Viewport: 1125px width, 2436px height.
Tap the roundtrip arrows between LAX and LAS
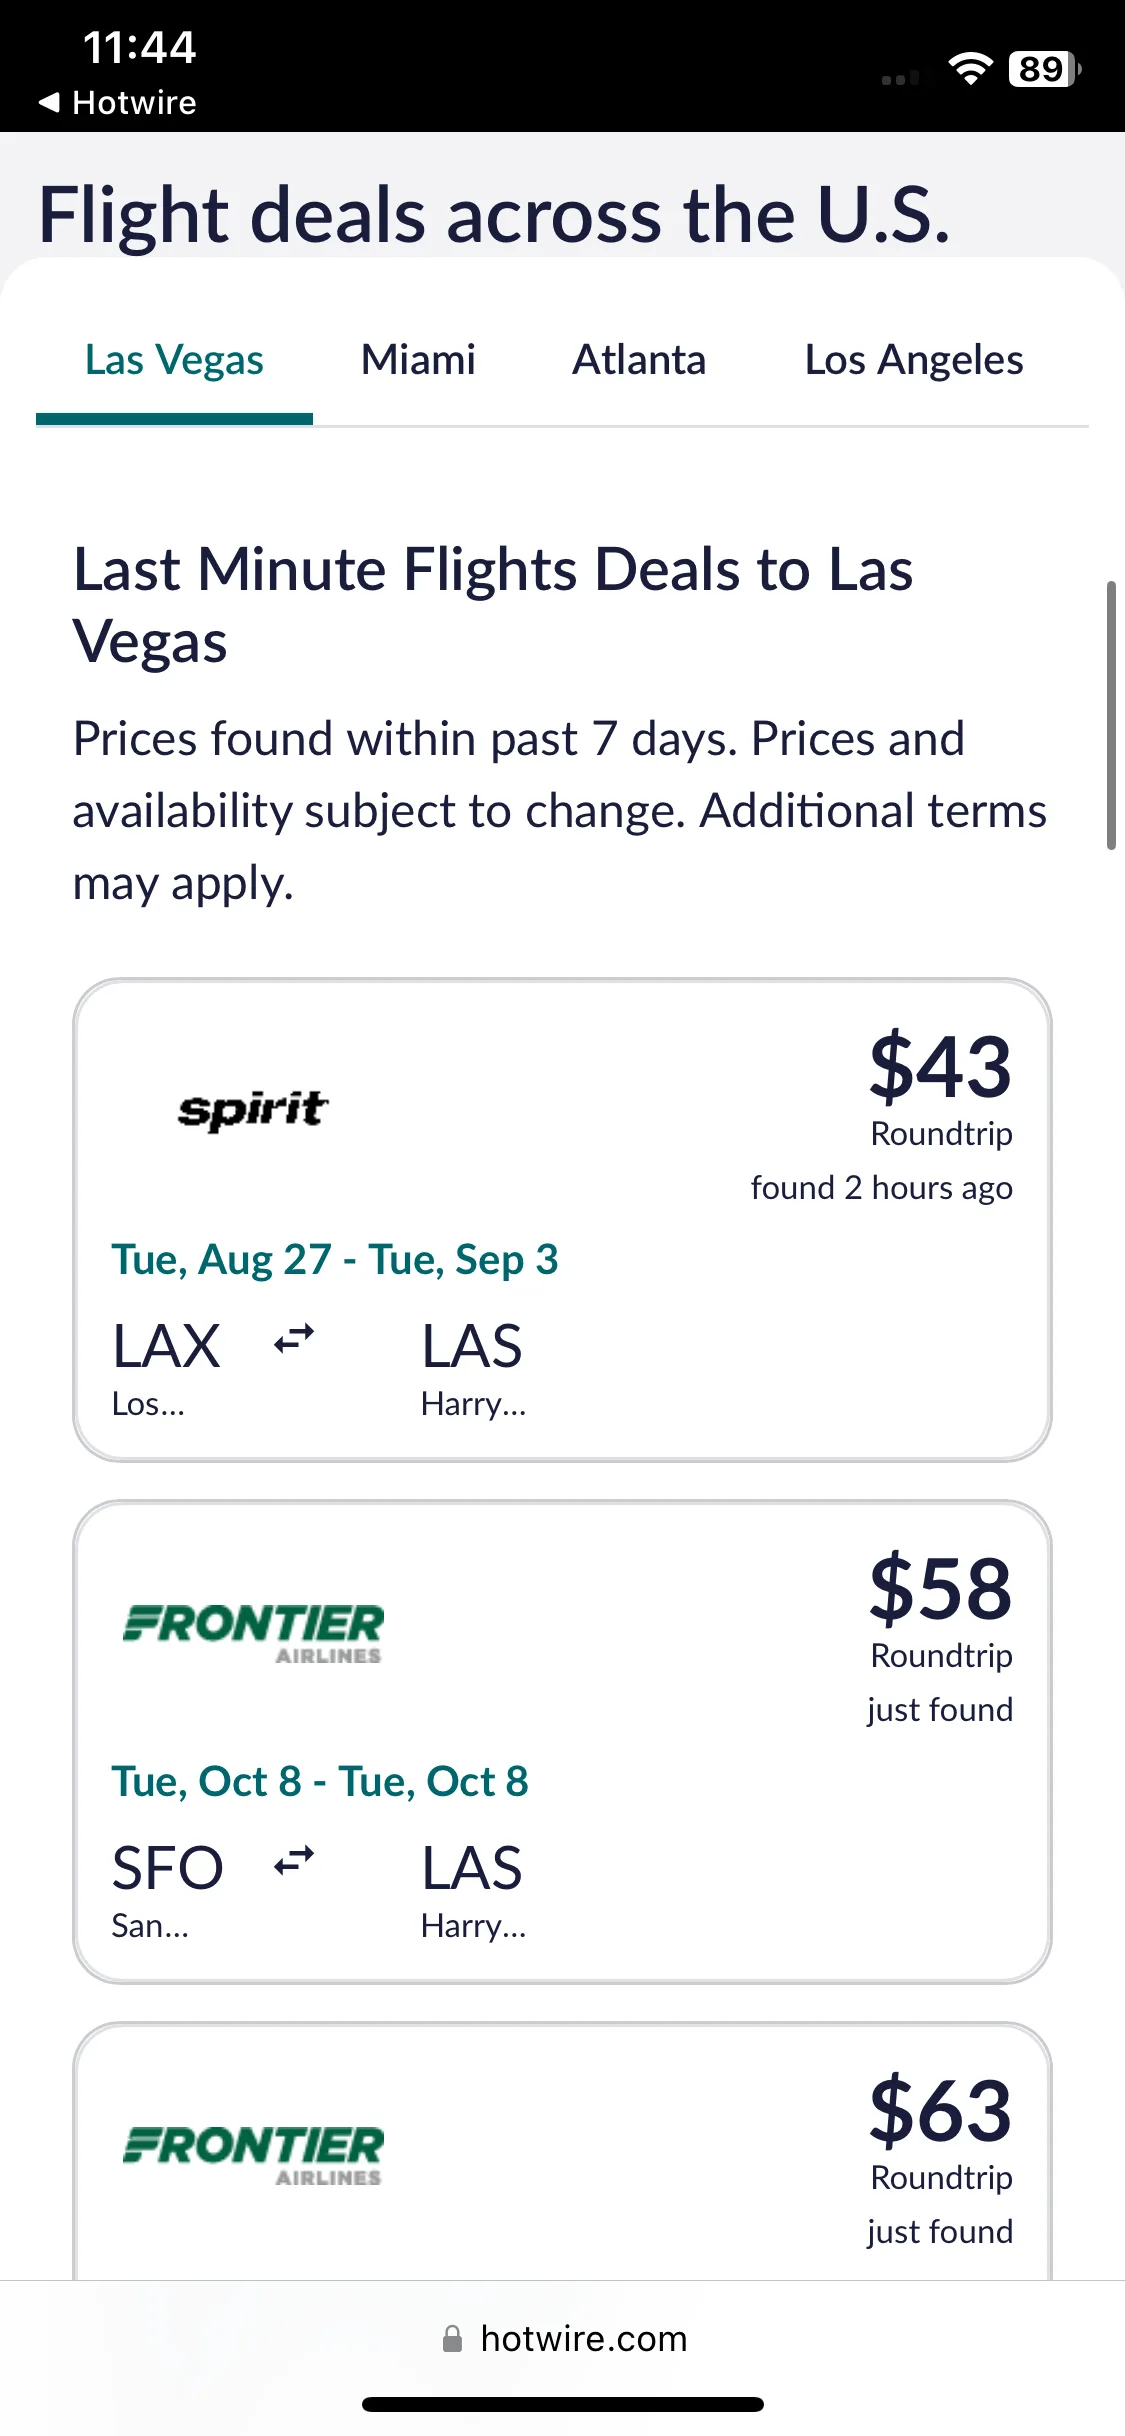pyautogui.click(x=294, y=1338)
